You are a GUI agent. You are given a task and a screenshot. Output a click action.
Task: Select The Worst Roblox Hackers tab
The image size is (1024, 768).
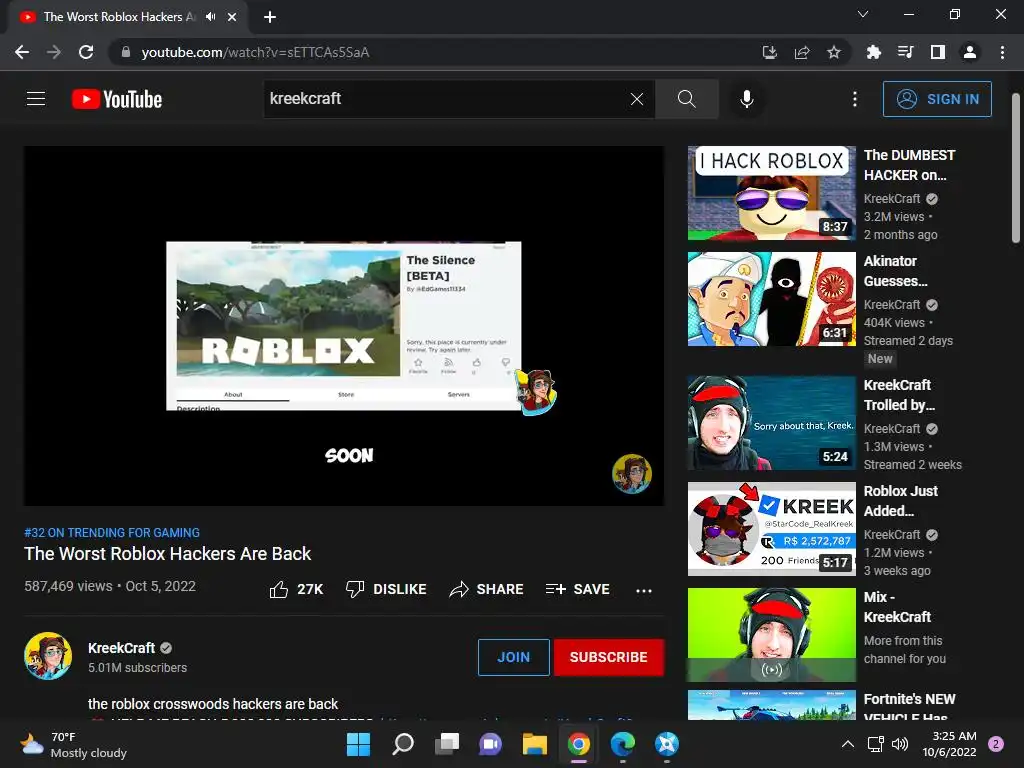[x=119, y=17]
